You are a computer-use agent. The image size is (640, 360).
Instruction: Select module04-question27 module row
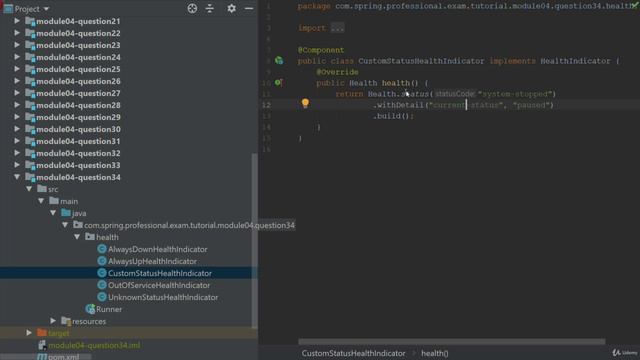78,93
